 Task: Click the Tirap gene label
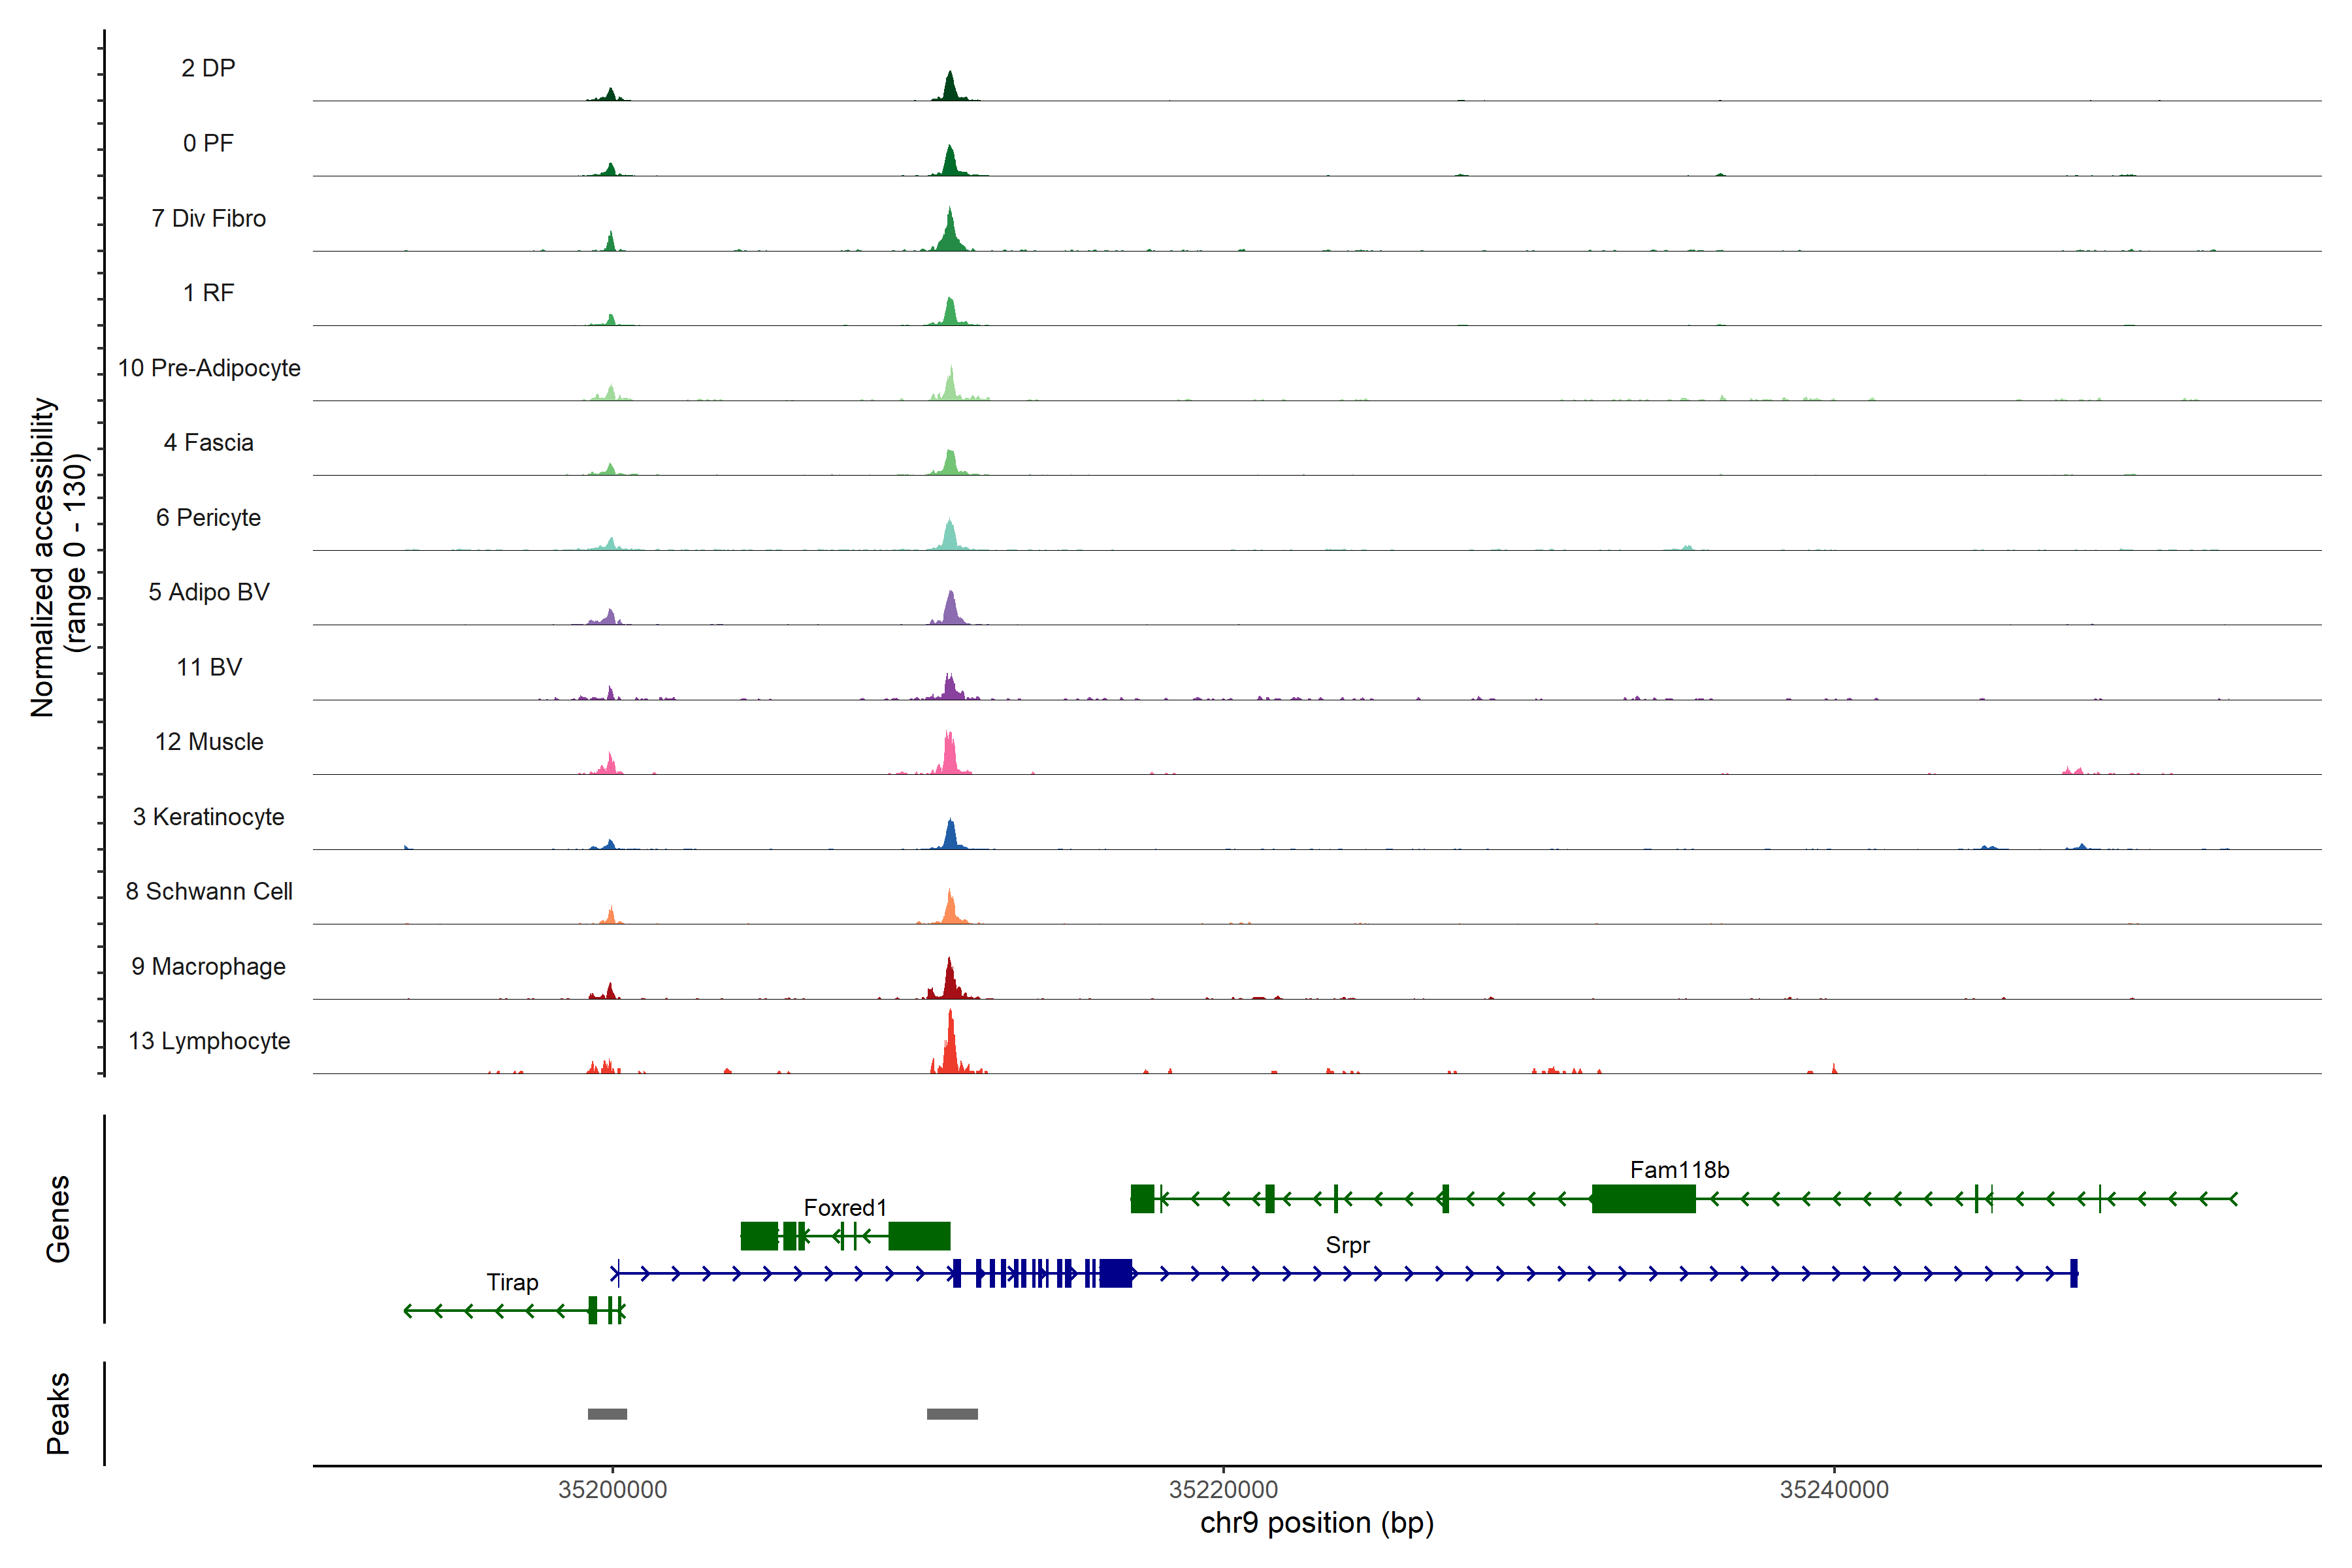512,1282
